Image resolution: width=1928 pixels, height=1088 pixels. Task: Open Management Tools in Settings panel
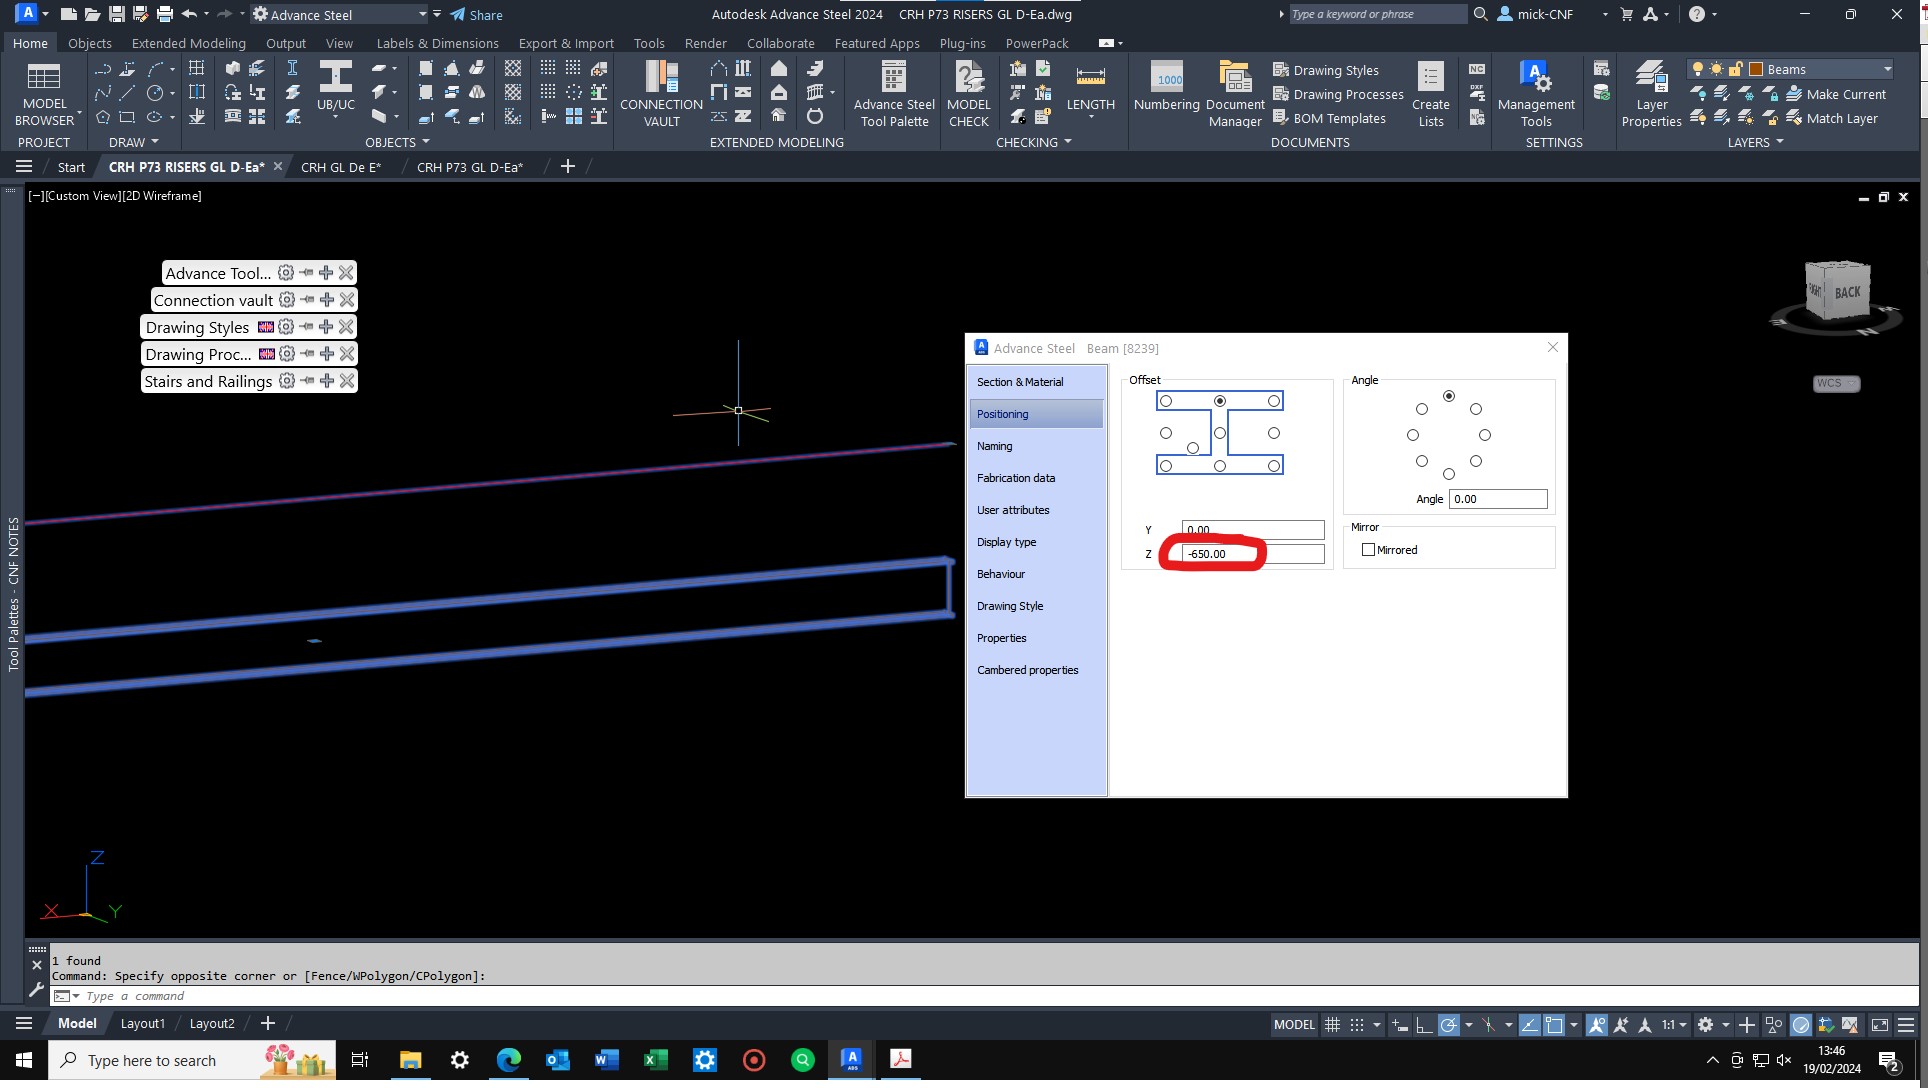click(1535, 92)
